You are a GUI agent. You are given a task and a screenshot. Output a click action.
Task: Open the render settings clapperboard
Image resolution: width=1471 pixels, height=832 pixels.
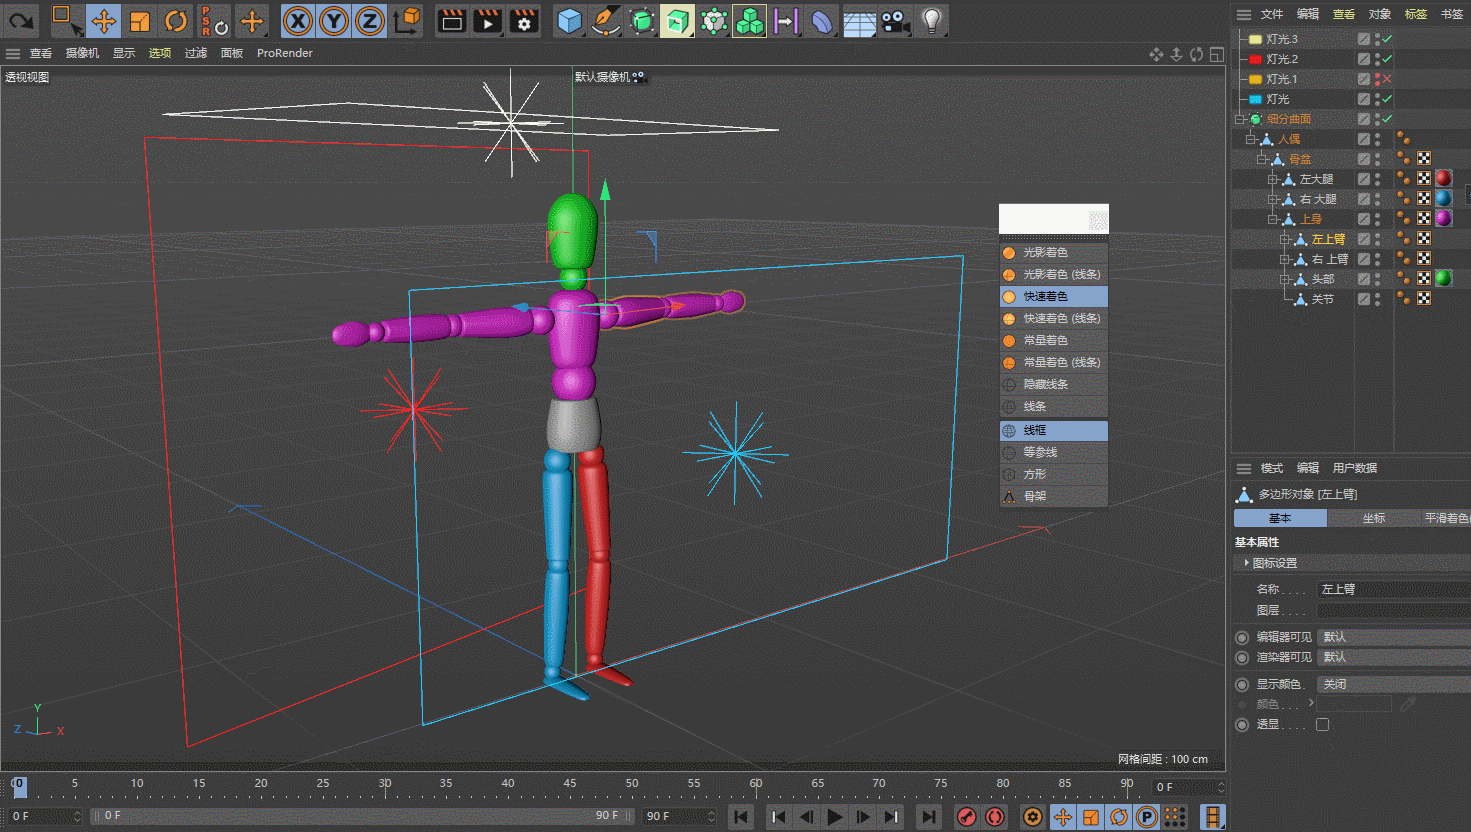pos(524,20)
